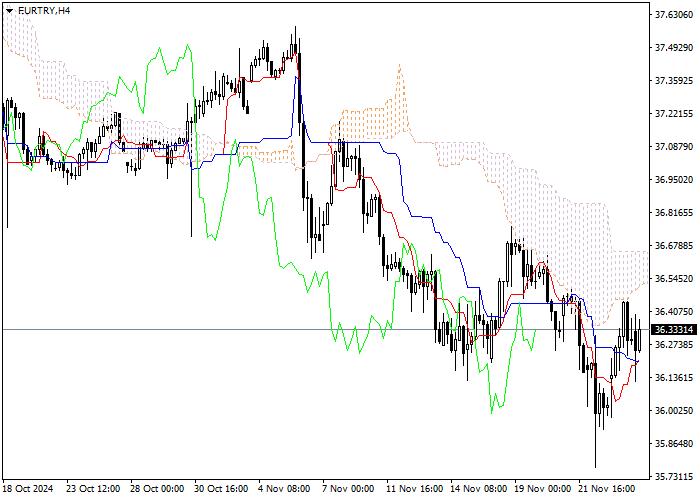Click the 37.35925 price axis label
Image resolution: width=700 pixels, height=500 pixels.
coord(674,81)
